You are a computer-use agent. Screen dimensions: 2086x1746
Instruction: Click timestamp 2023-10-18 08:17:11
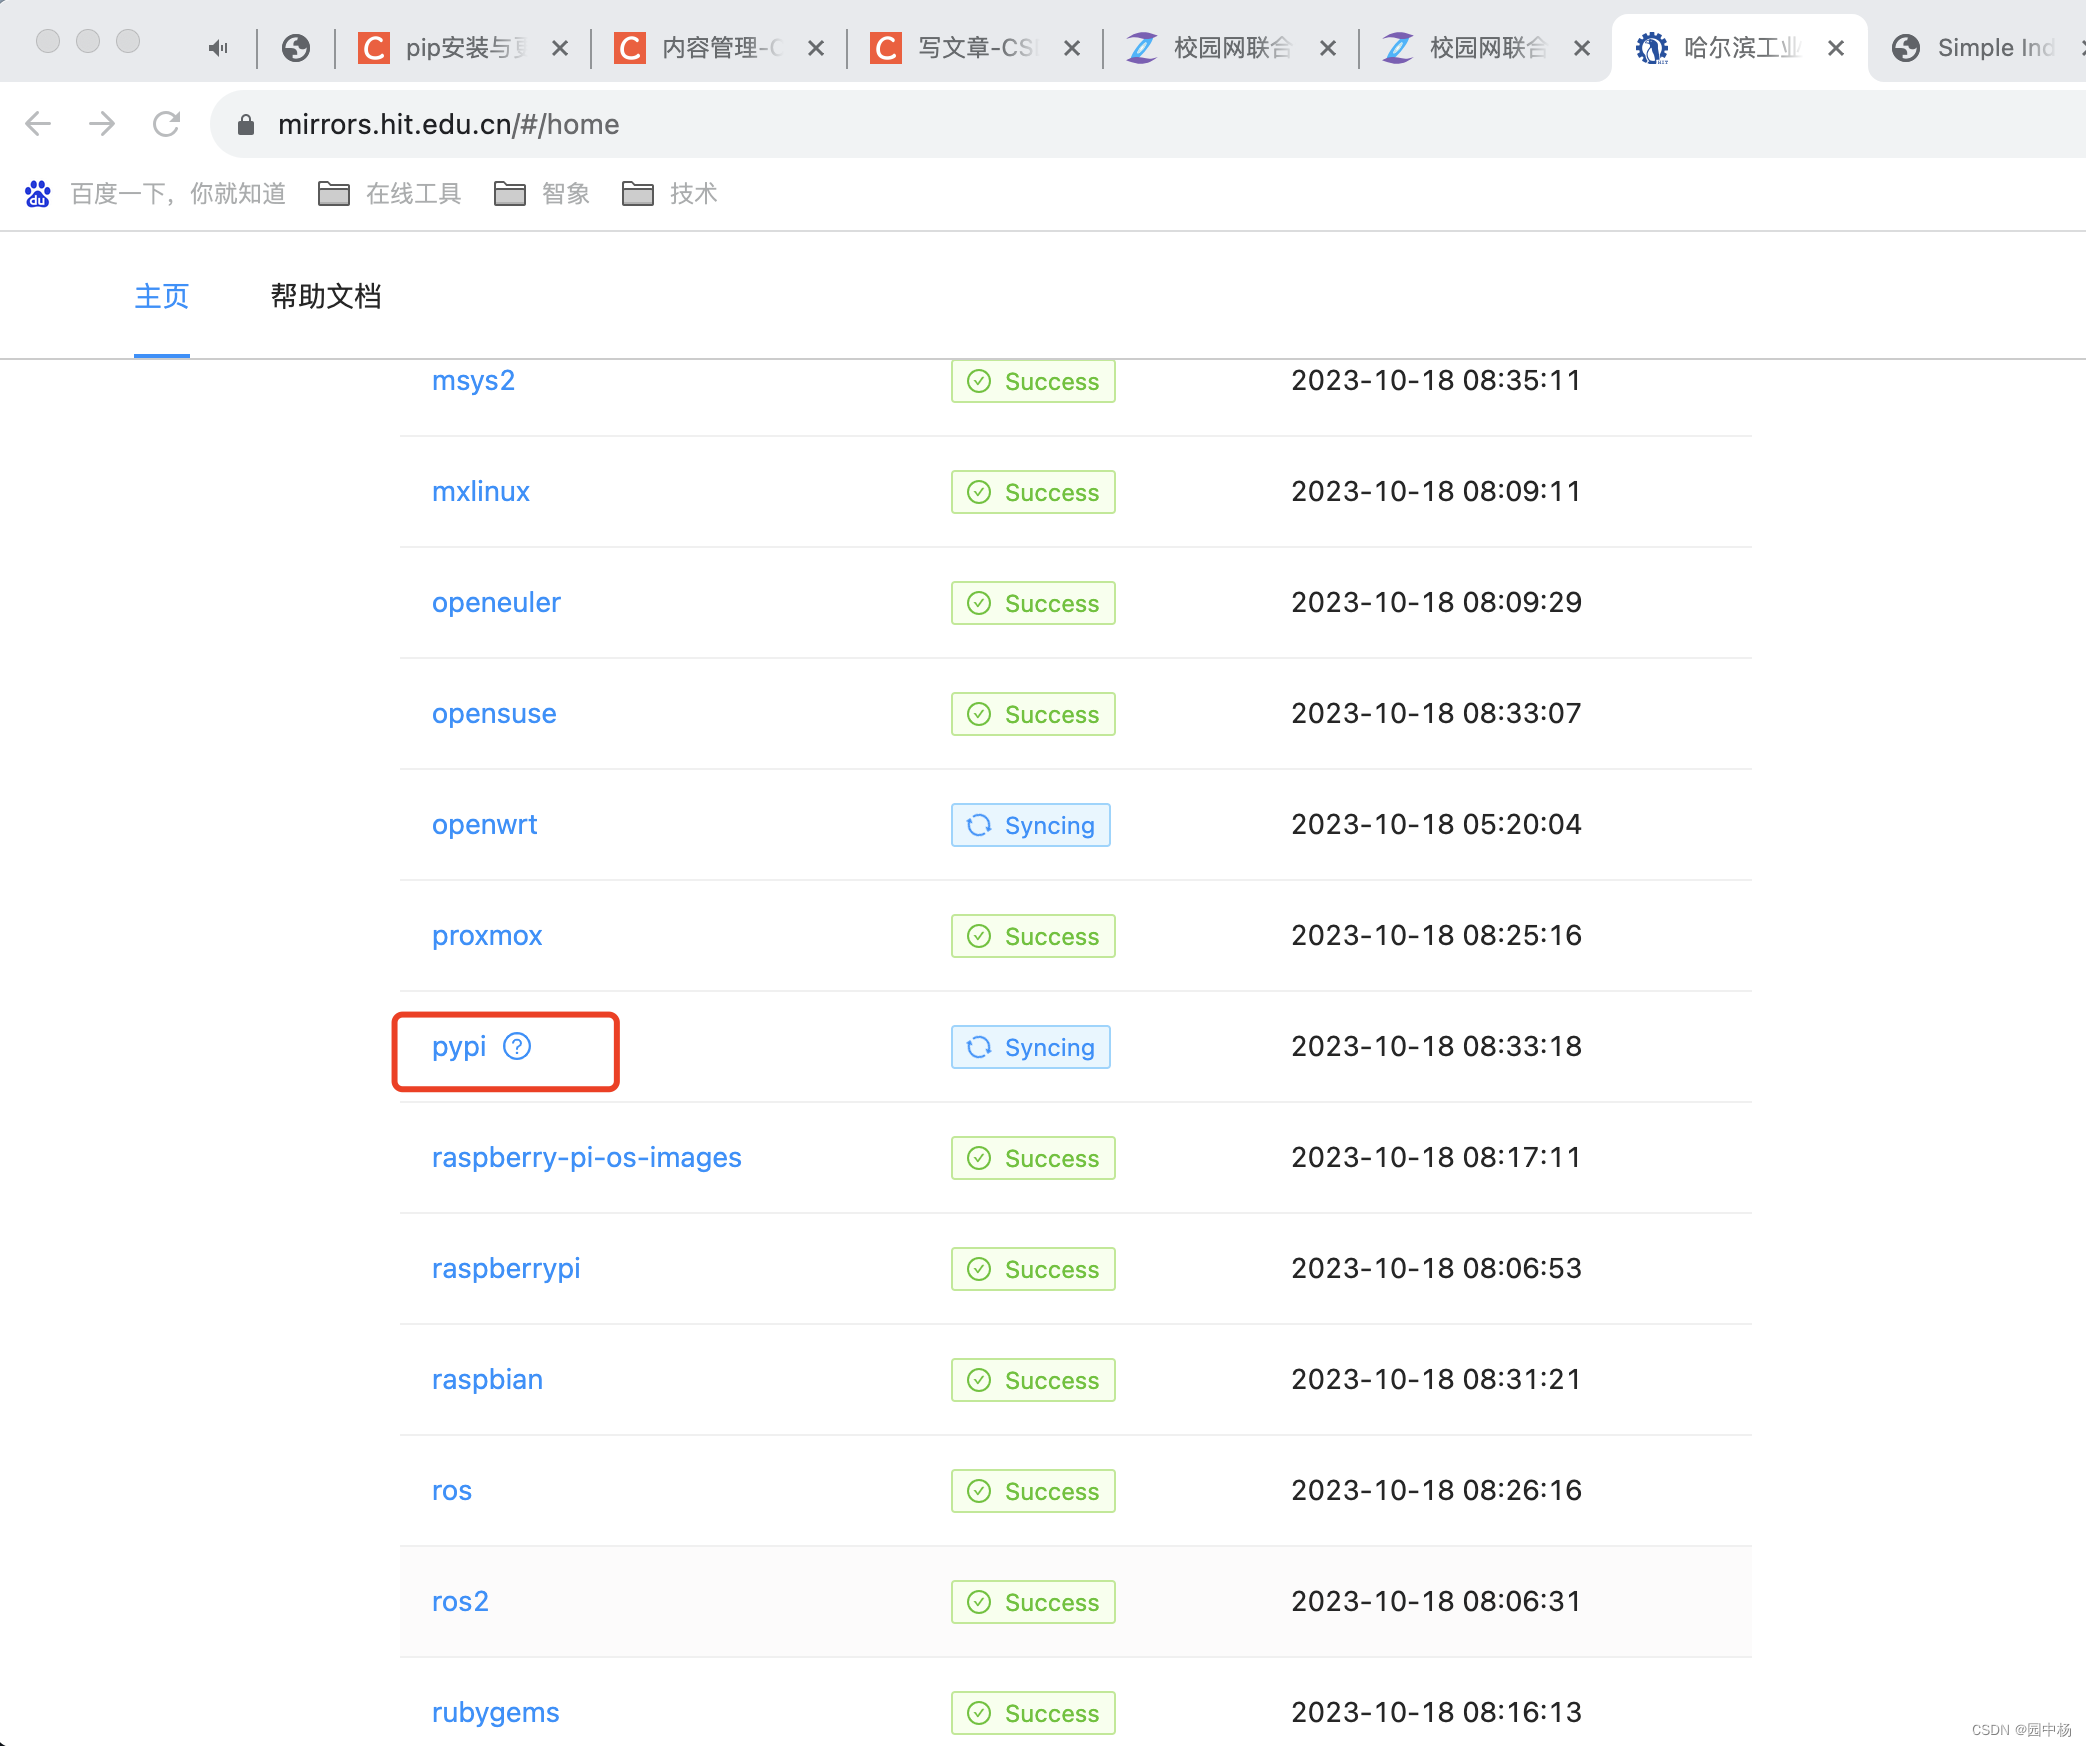click(1436, 1158)
